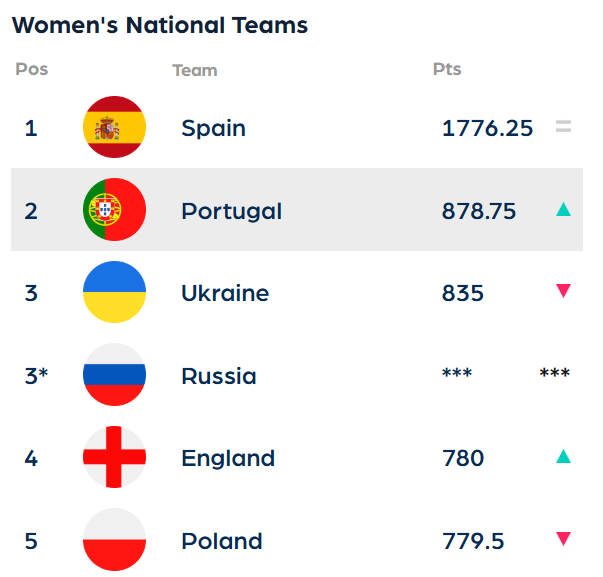The height and width of the screenshot is (577, 603).
Task: Open the England team name
Action: click(x=228, y=458)
